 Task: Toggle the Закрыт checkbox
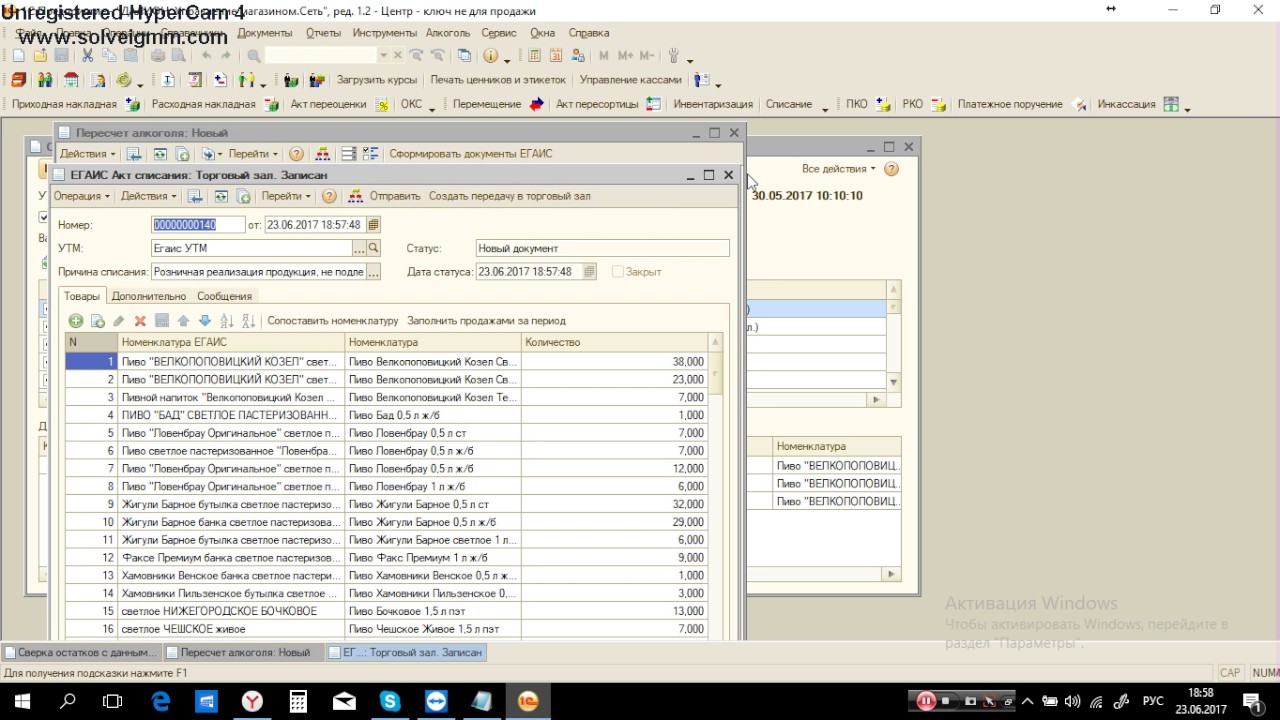617,272
